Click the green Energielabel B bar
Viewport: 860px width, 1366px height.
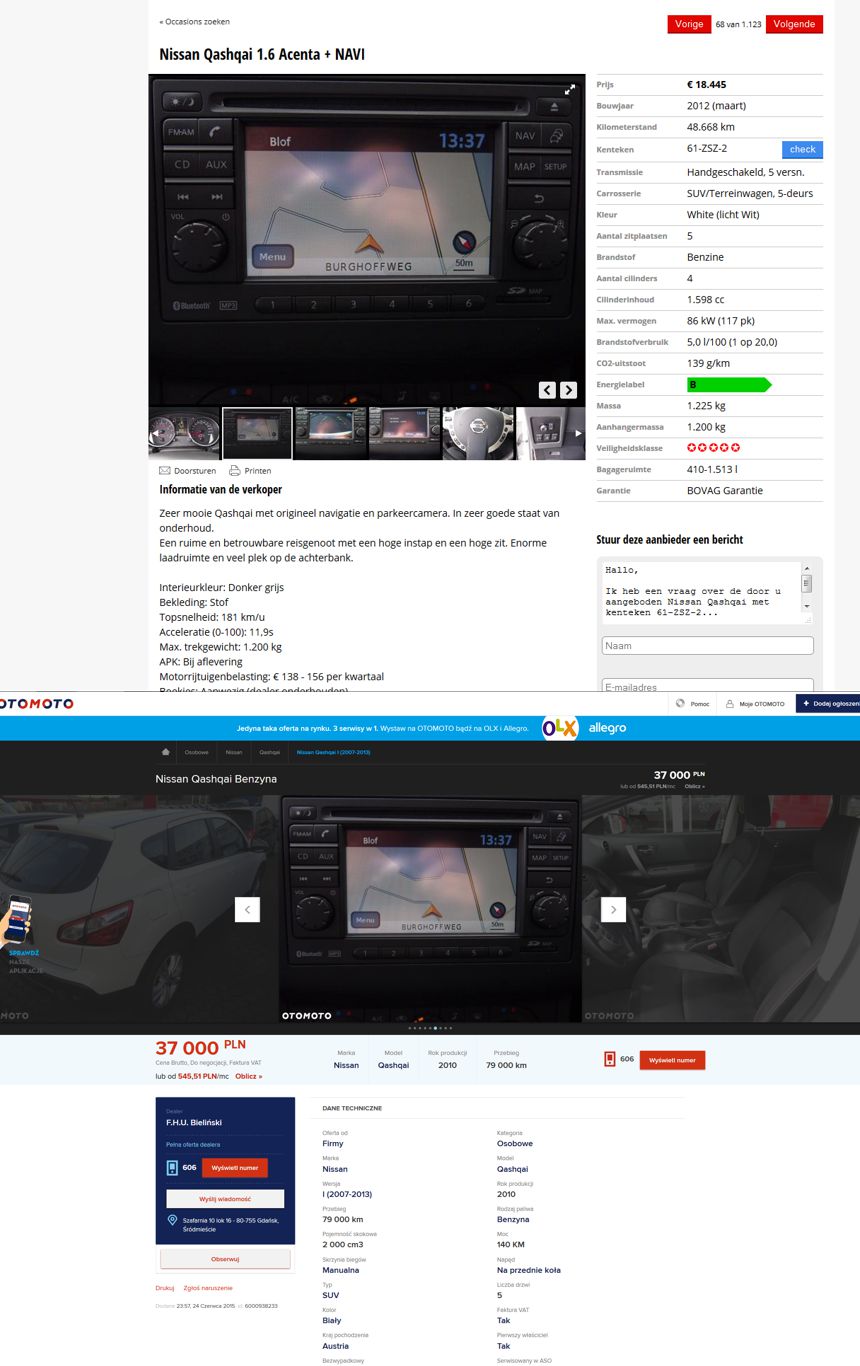(x=729, y=385)
